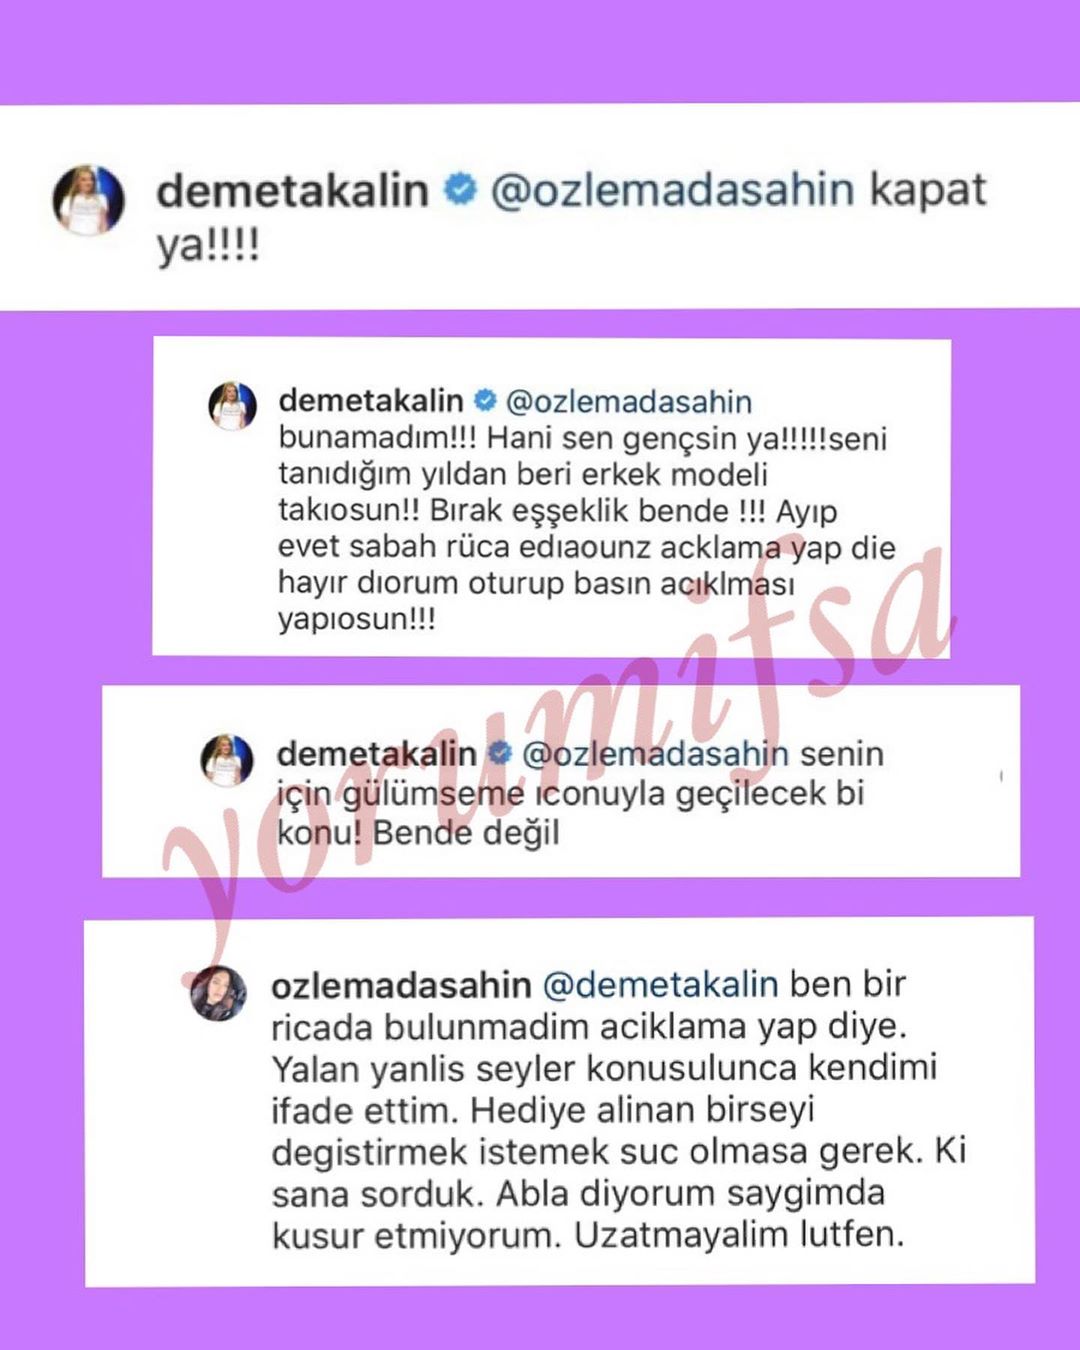The width and height of the screenshot is (1080, 1350).
Task: Tap @demetakalin mention in ozlemadasahin's reply
Action: coord(660,985)
